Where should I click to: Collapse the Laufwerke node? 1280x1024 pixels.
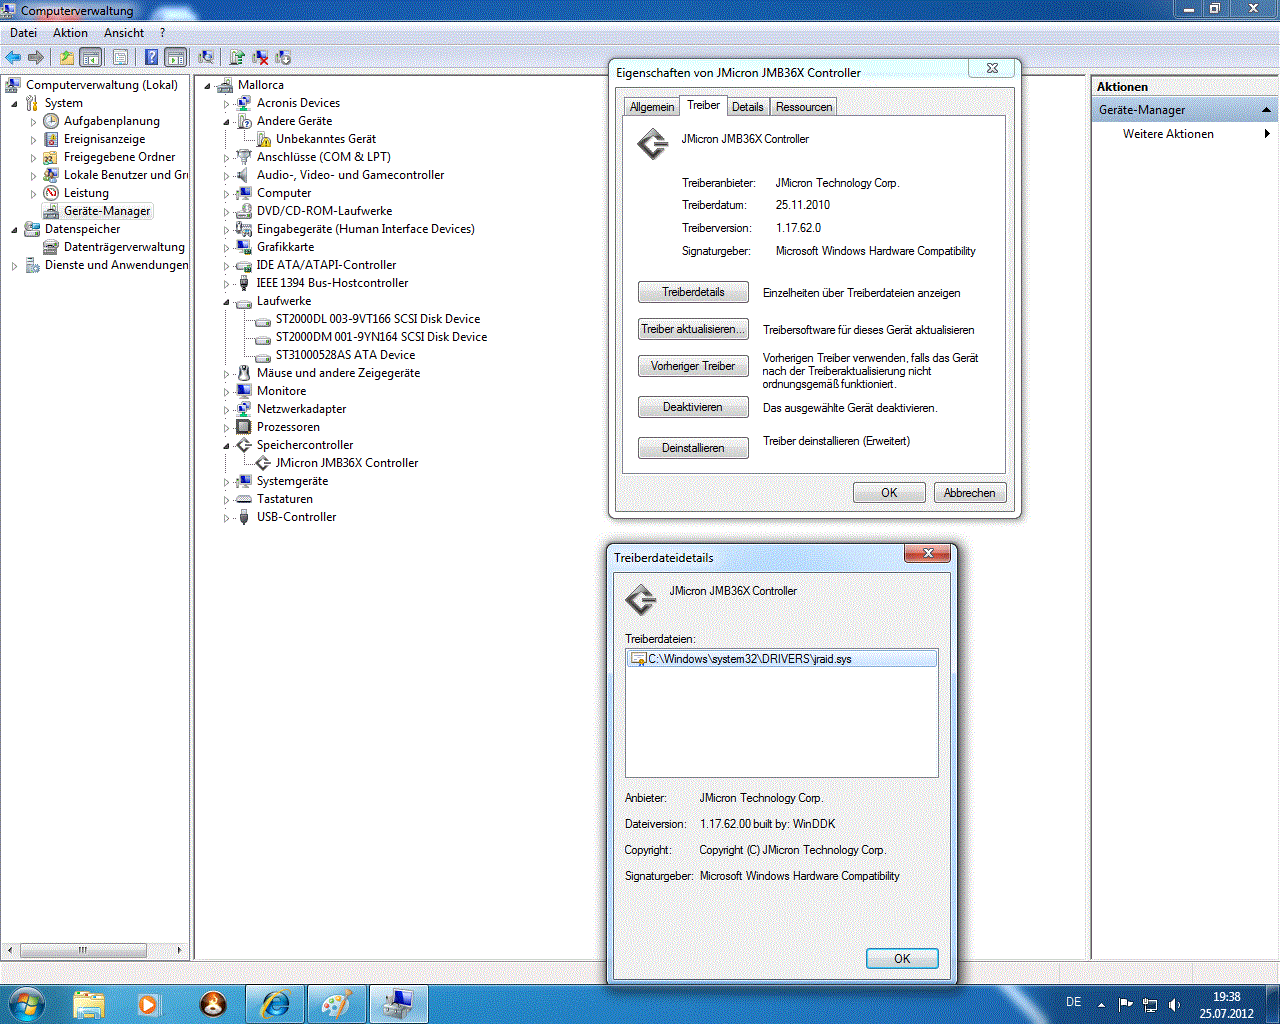click(x=226, y=302)
